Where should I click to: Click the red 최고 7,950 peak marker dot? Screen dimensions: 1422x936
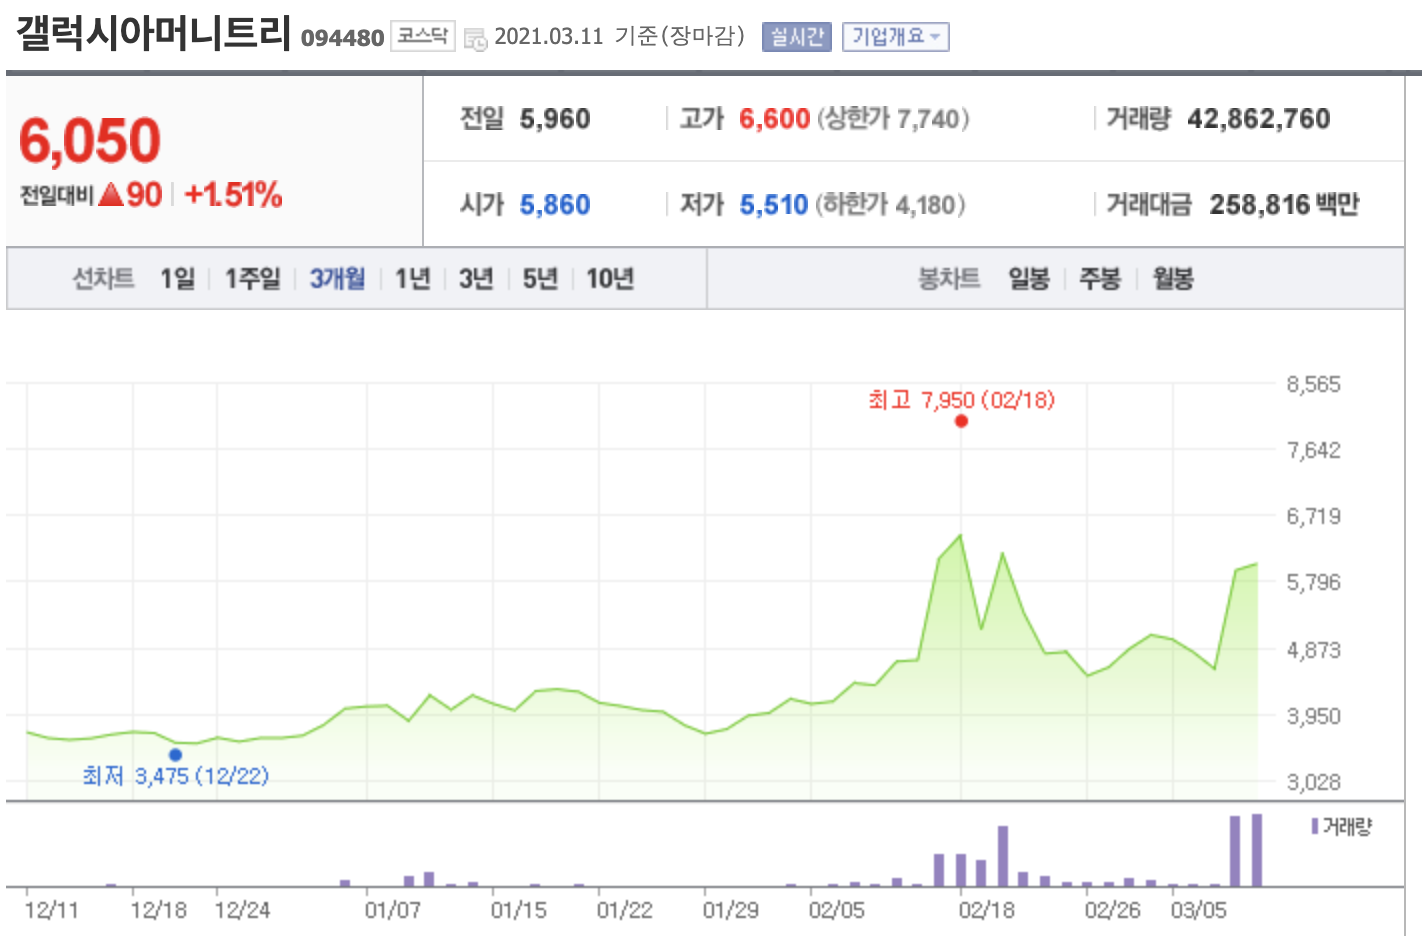point(961,421)
